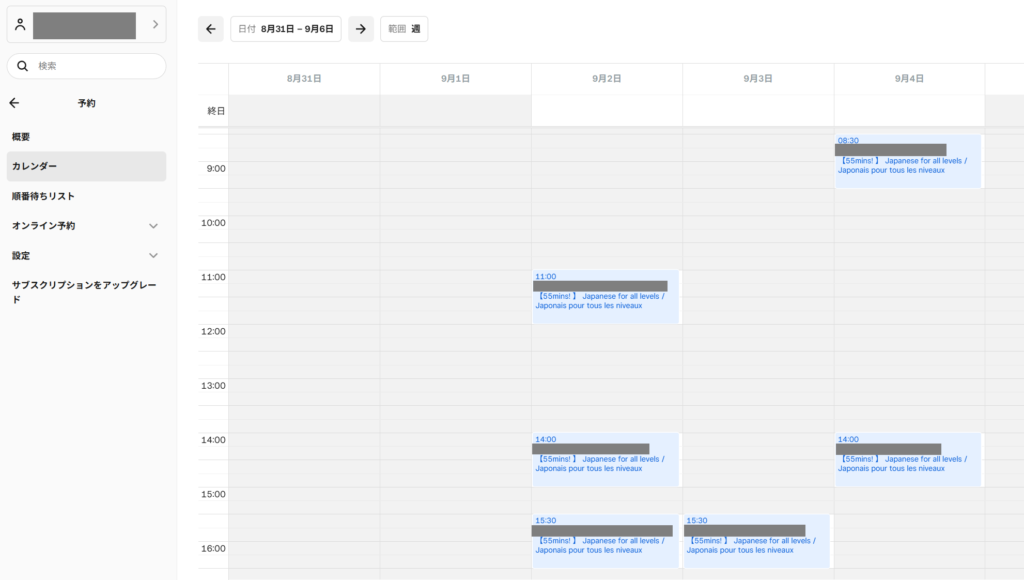Open the 14:00 booking on 9月4日
Viewport: 1024px width, 580px height.
click(908, 460)
